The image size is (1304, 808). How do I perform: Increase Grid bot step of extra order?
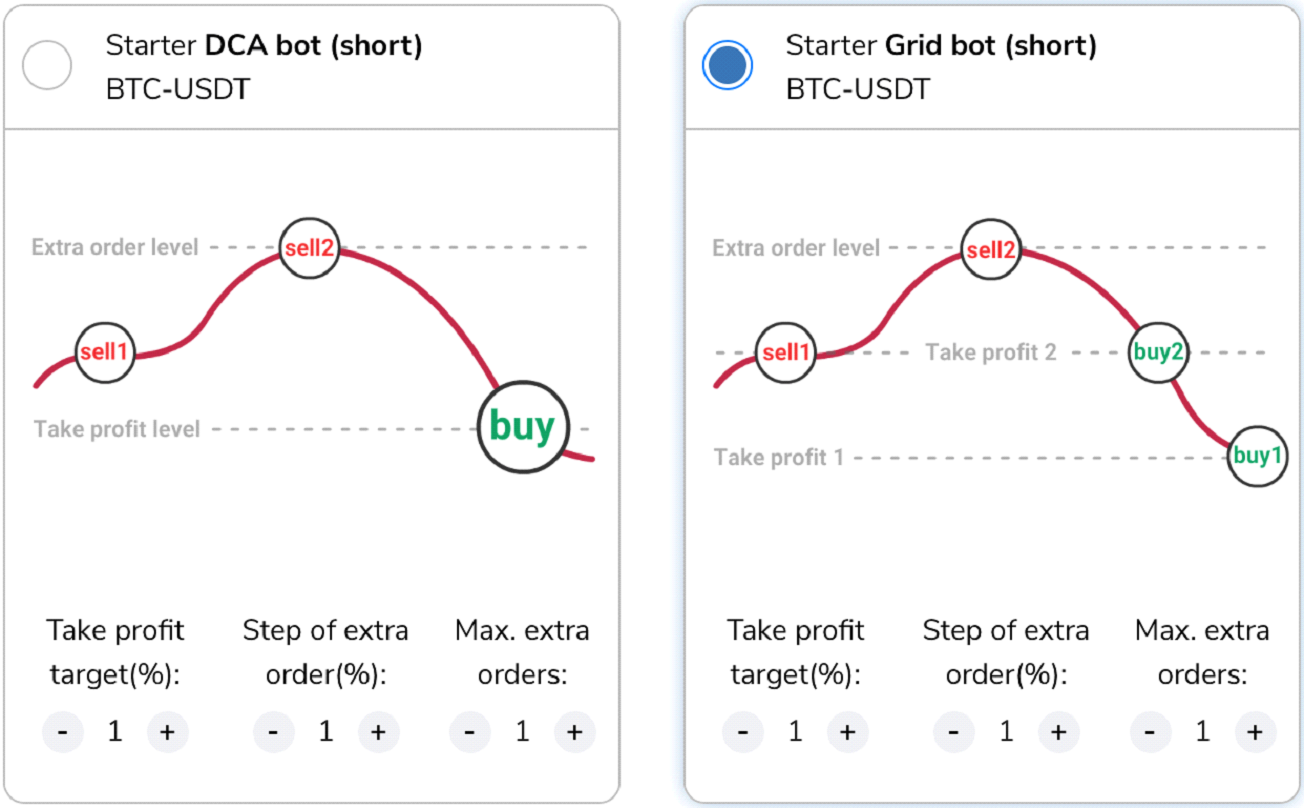1058,732
